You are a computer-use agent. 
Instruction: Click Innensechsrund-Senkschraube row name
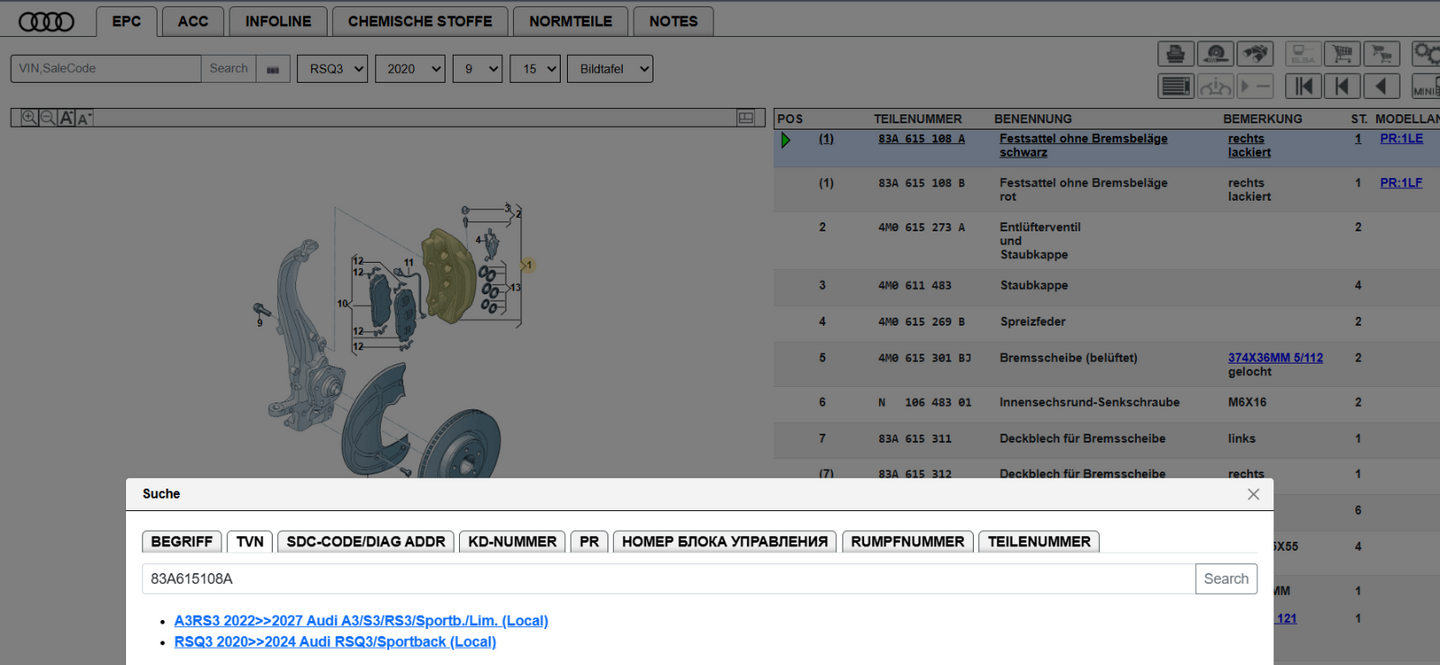[x=1089, y=402]
